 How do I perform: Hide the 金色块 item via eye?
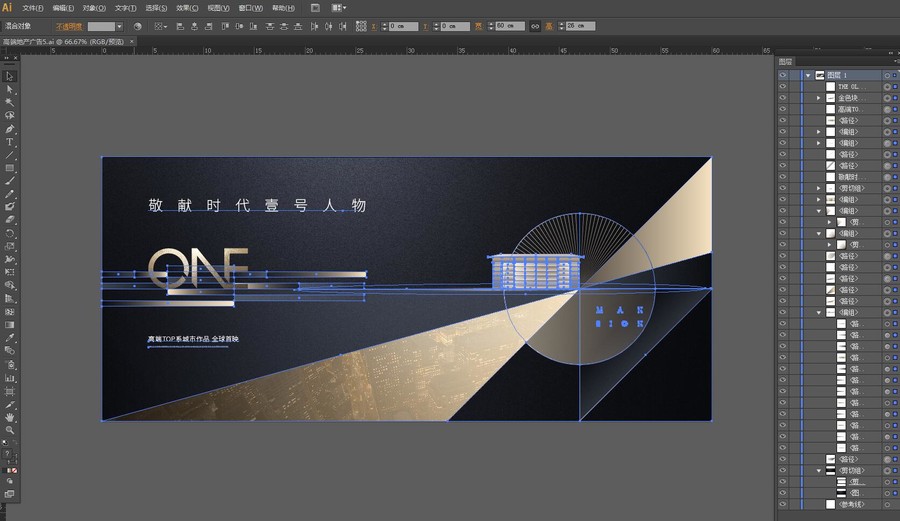[x=783, y=98]
